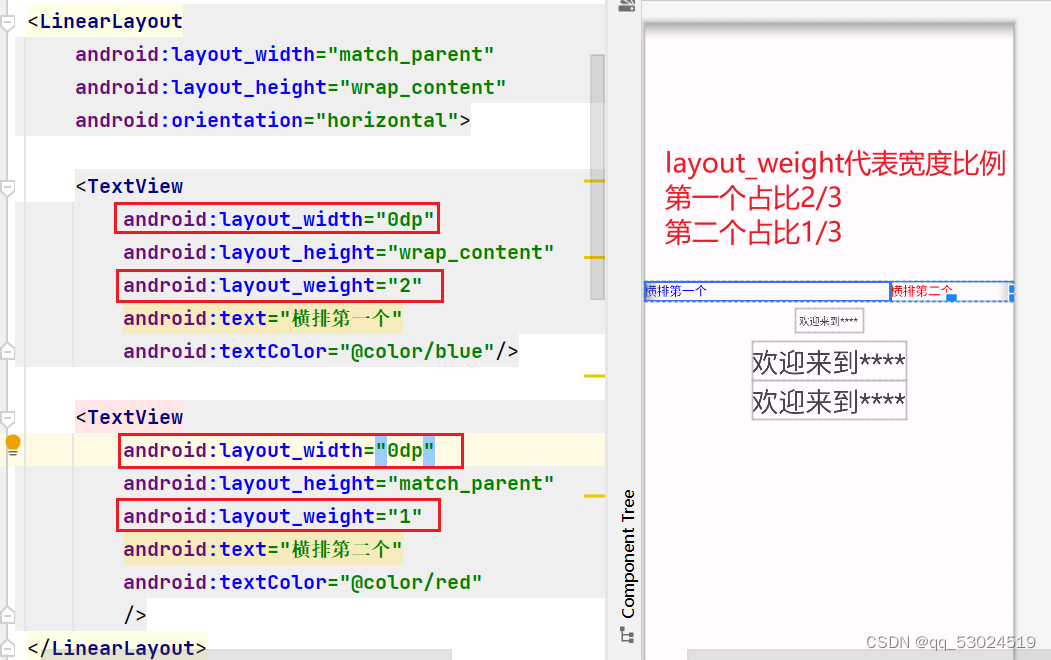1051x660 pixels.
Task: Select the small 欢迎来到**** view in preview
Action: [x=829, y=321]
